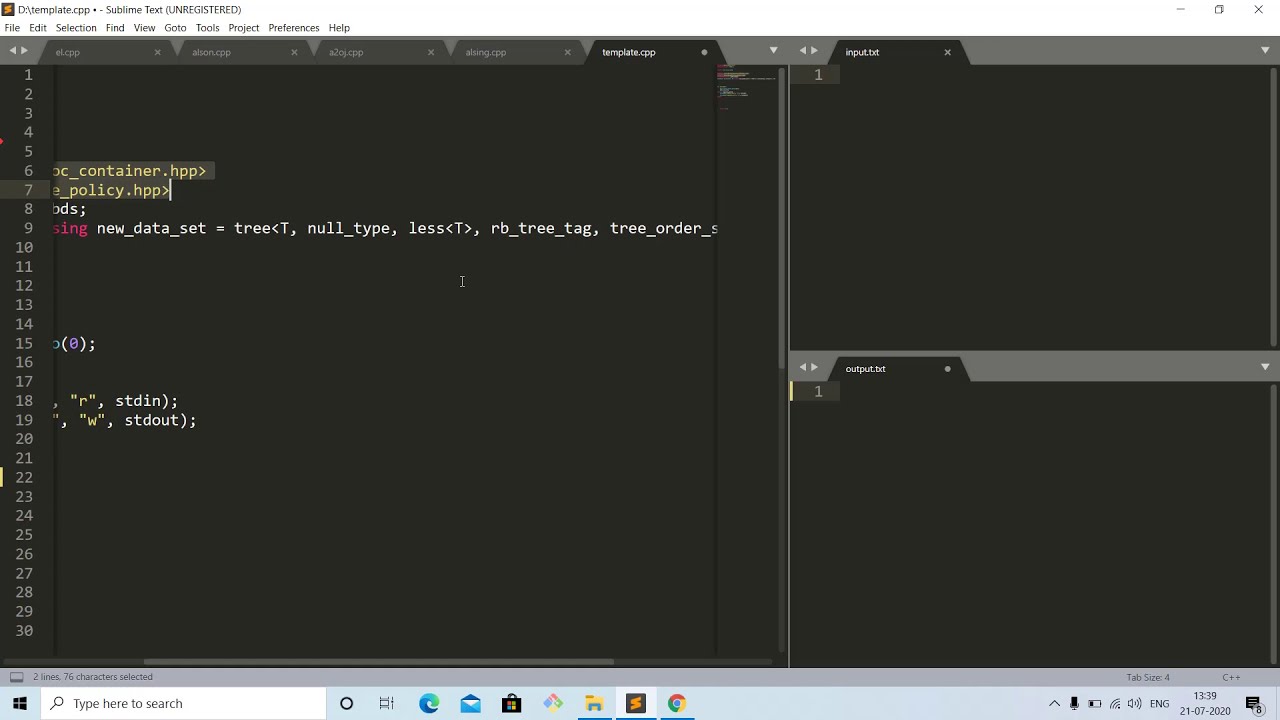Open volume control in system tray
1280x720 pixels.
click(x=1134, y=703)
